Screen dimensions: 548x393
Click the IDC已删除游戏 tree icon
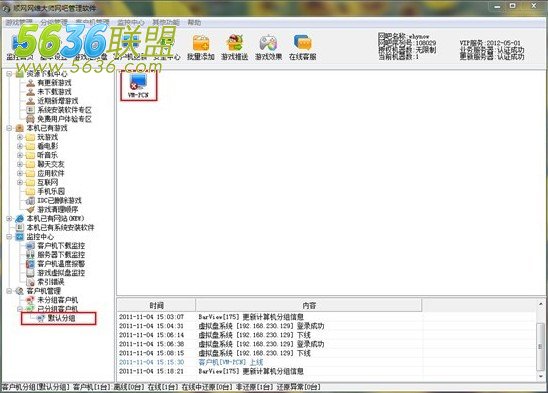pyautogui.click(x=31, y=201)
